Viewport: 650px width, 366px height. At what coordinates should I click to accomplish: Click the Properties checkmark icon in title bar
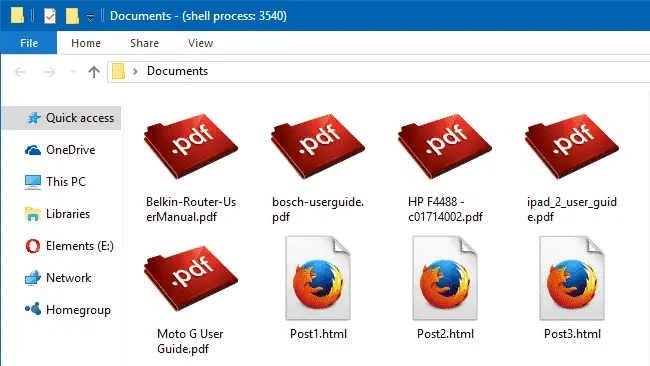click(x=50, y=16)
